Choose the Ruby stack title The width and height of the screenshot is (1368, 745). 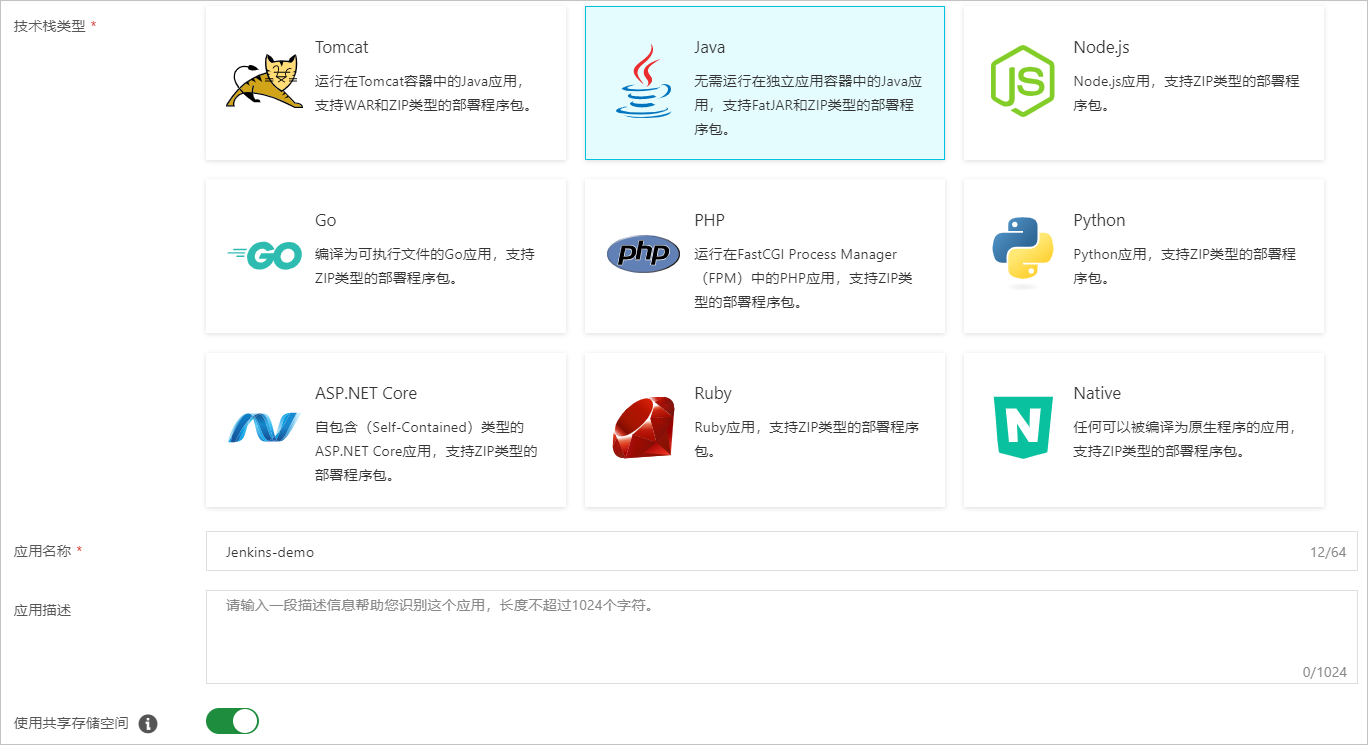point(713,393)
